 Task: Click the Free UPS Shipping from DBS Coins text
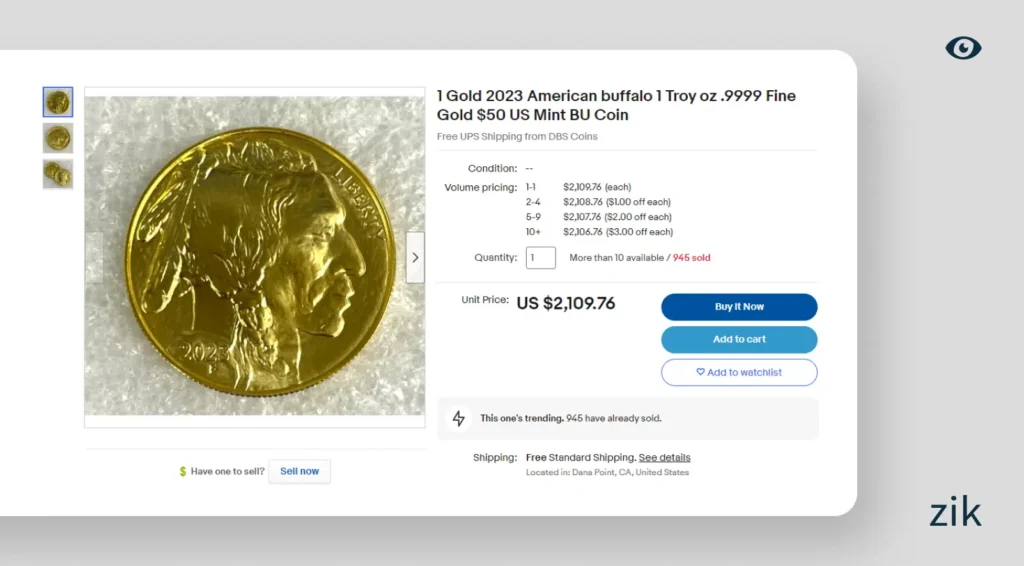[517, 136]
